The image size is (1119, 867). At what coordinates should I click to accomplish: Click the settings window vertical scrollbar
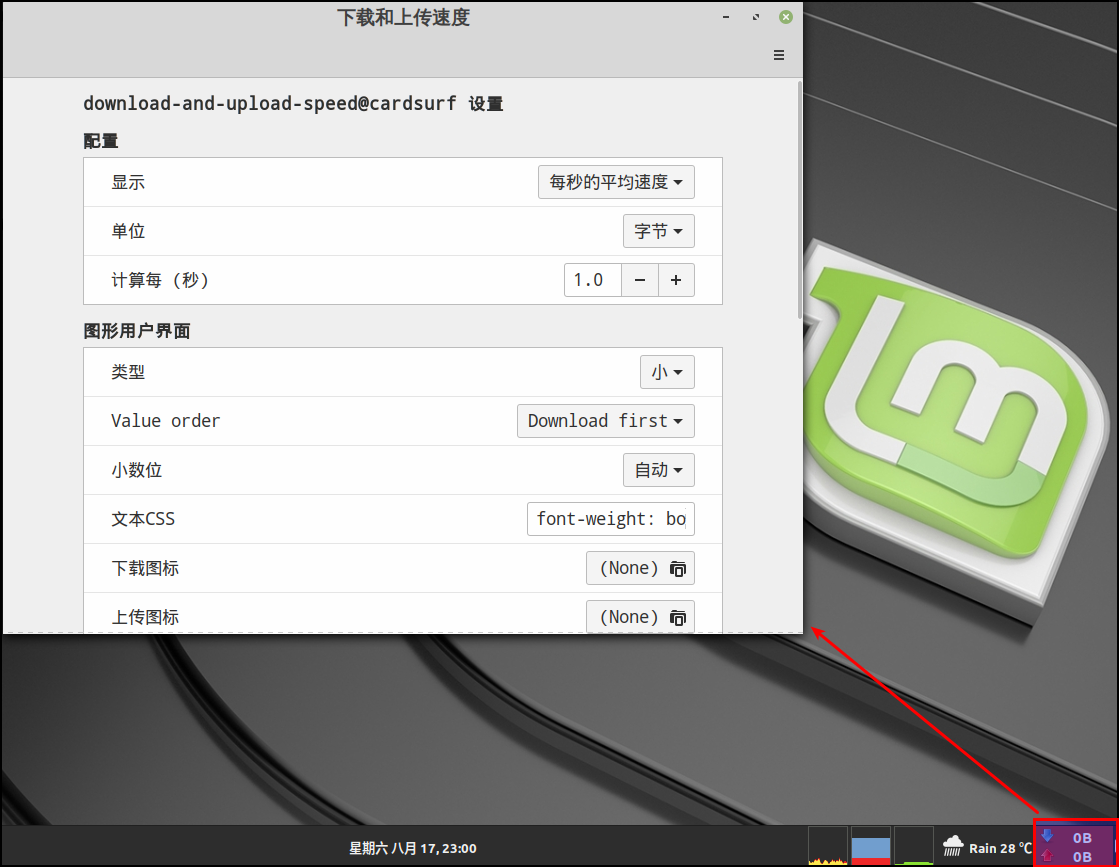pos(798,200)
